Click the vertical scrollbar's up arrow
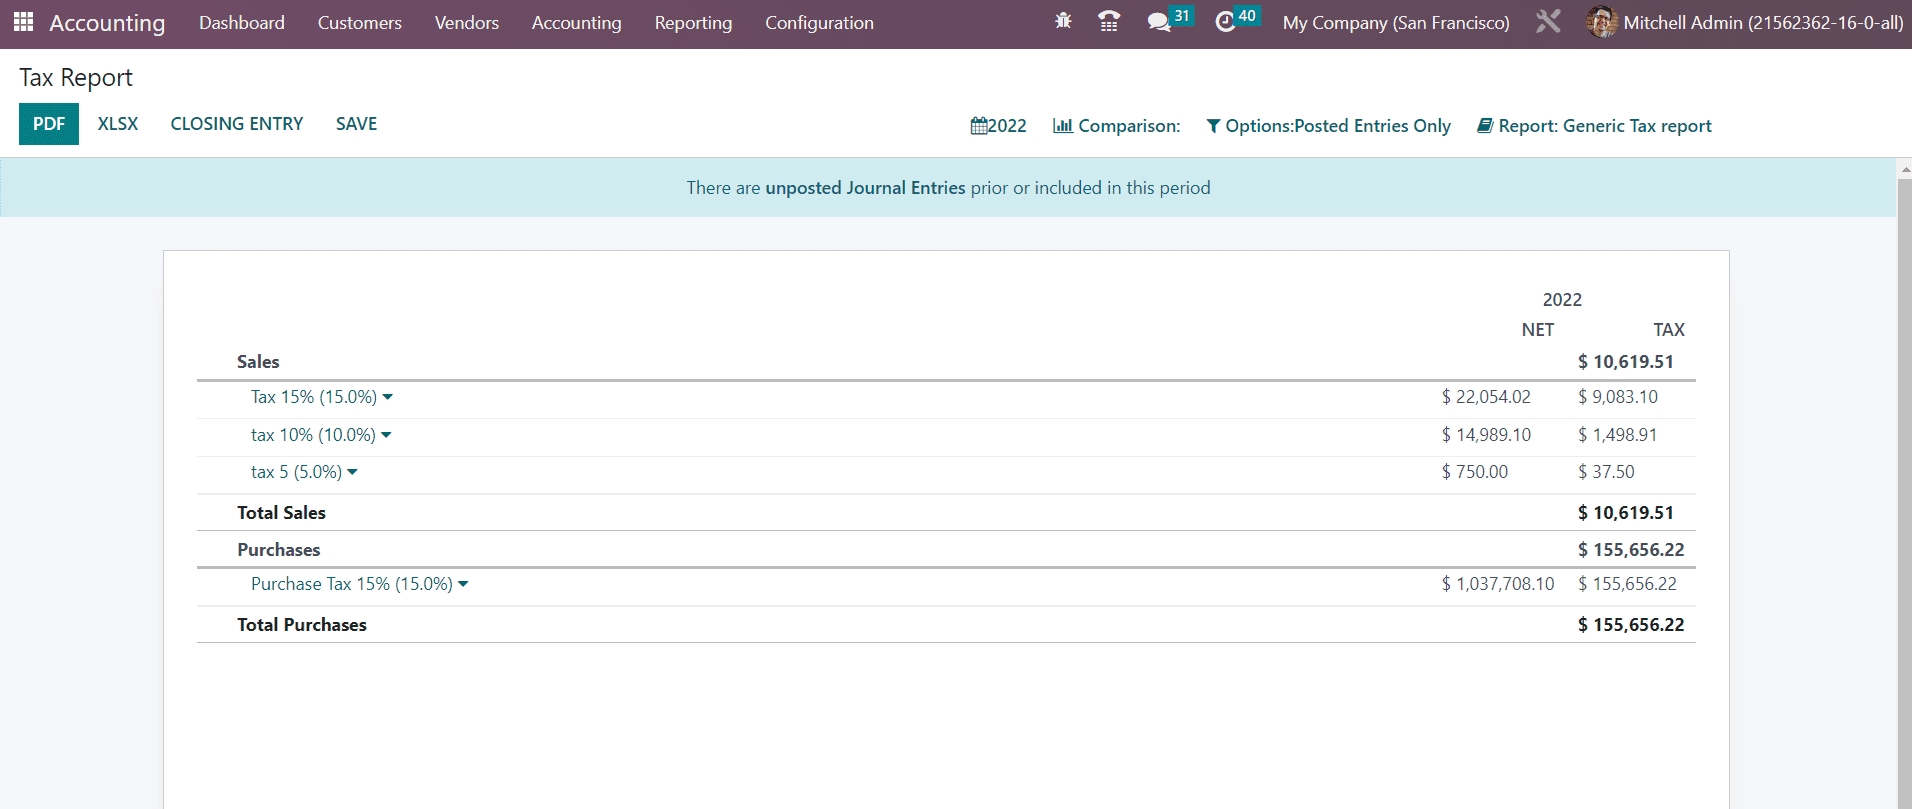The height and width of the screenshot is (809, 1912). click(x=1904, y=169)
